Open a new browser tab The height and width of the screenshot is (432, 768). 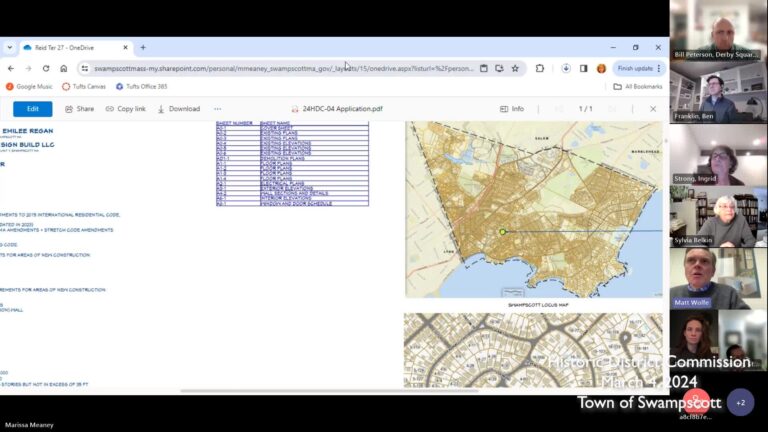143,47
